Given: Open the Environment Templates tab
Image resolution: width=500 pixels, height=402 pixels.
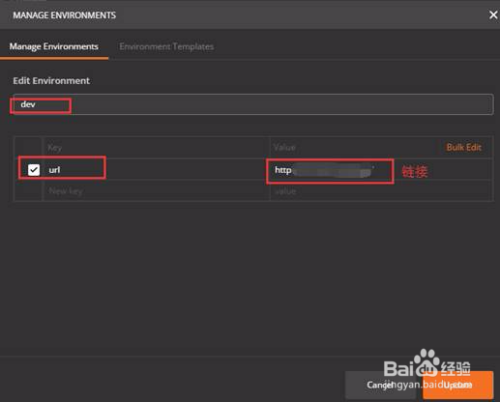Looking at the screenshot, I should (166, 47).
